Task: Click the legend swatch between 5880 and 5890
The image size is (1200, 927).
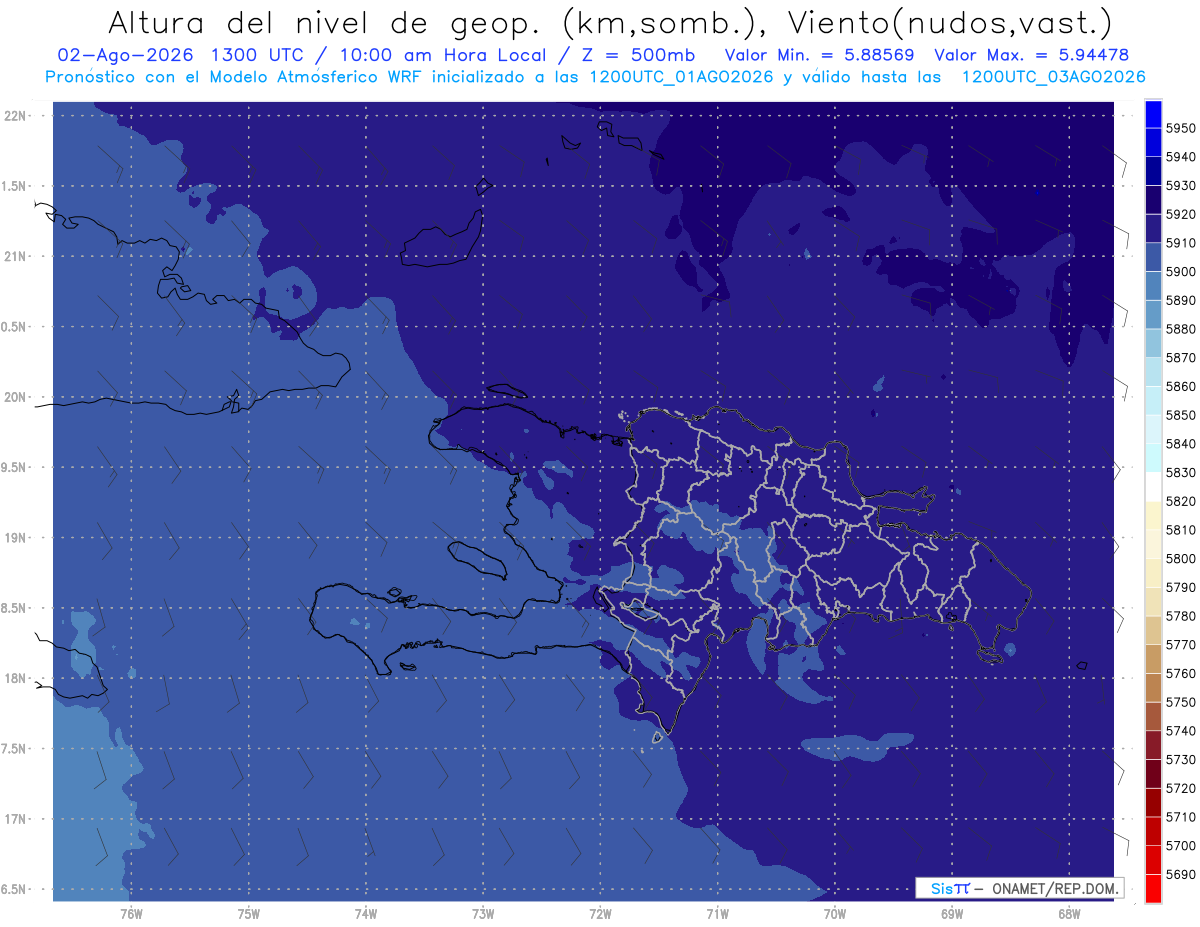Action: (1153, 314)
